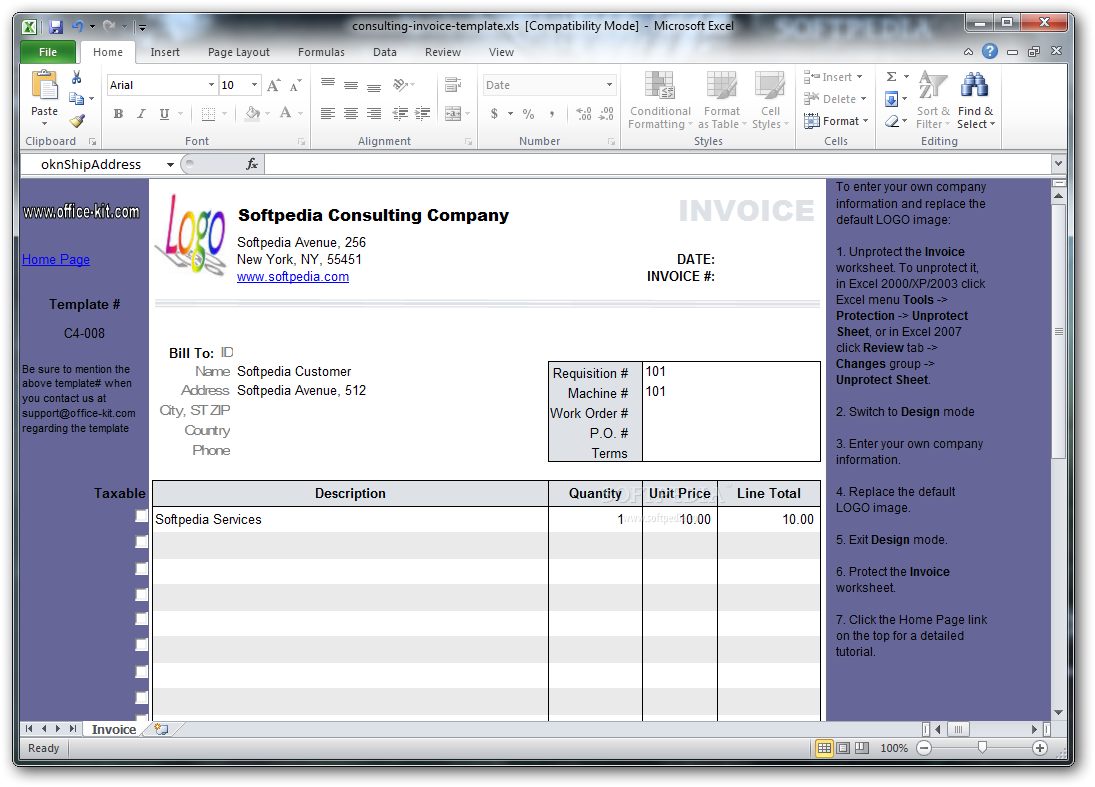Click the Save icon in quick access toolbar
The height and width of the screenshot is (787, 1095).
click(x=56, y=27)
